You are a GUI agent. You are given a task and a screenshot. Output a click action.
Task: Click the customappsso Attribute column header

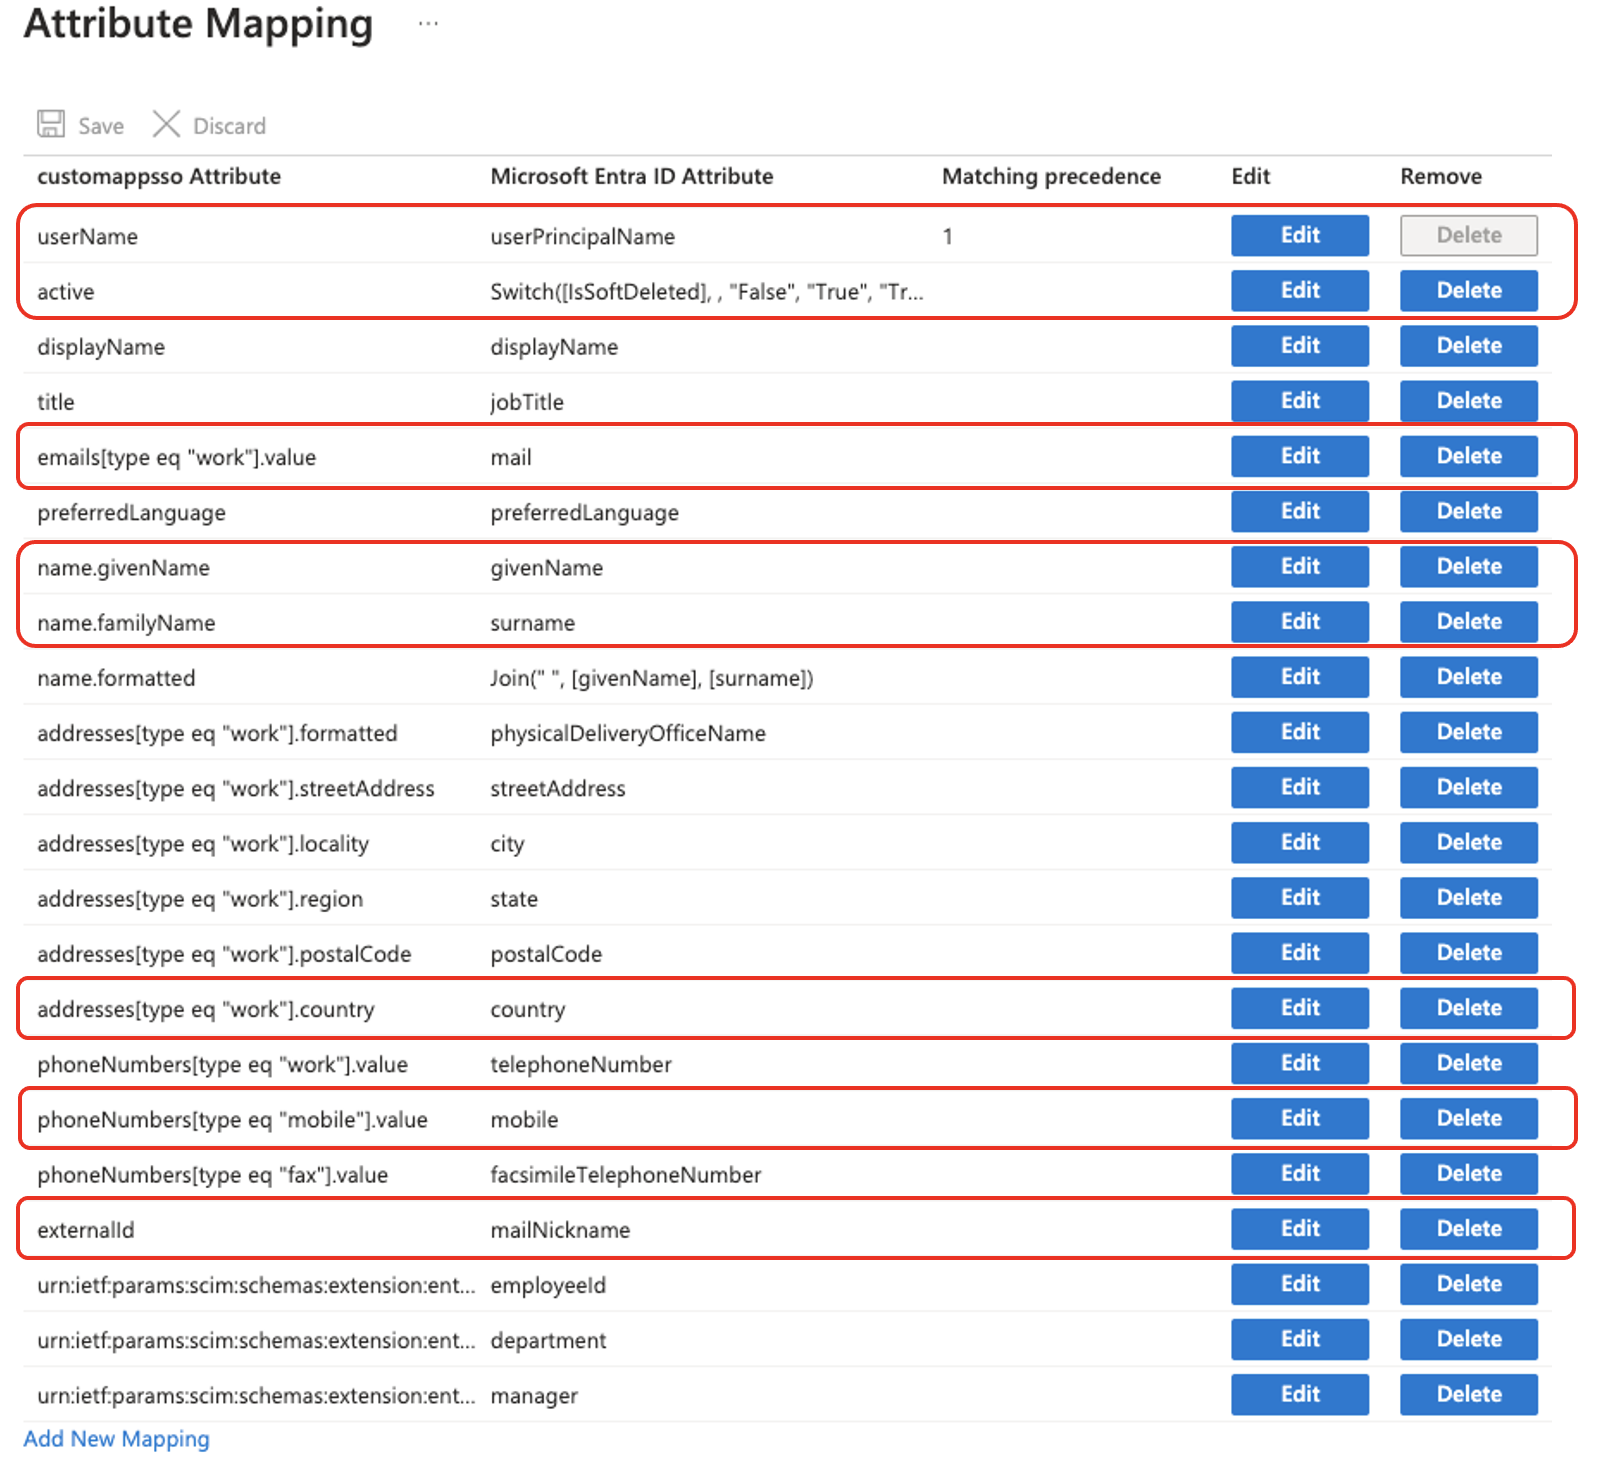click(159, 177)
